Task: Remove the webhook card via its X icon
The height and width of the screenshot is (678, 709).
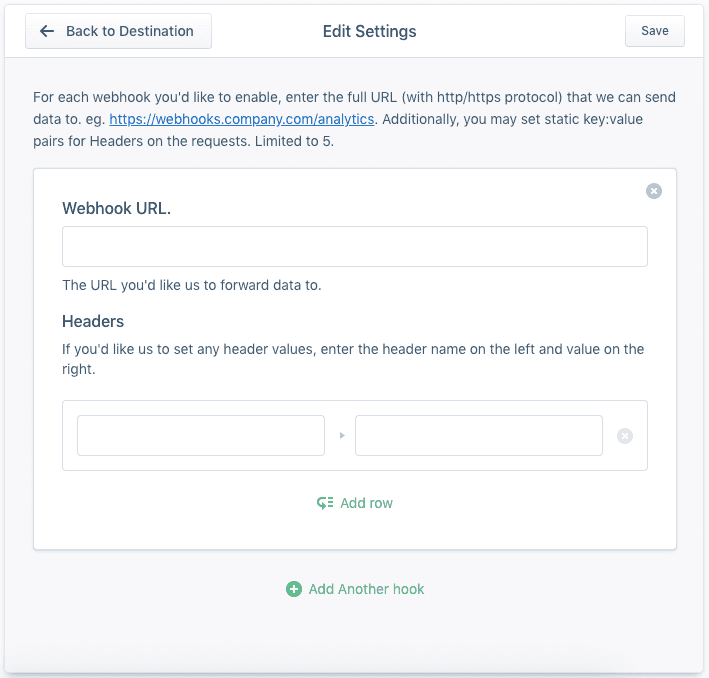Action: [x=653, y=191]
